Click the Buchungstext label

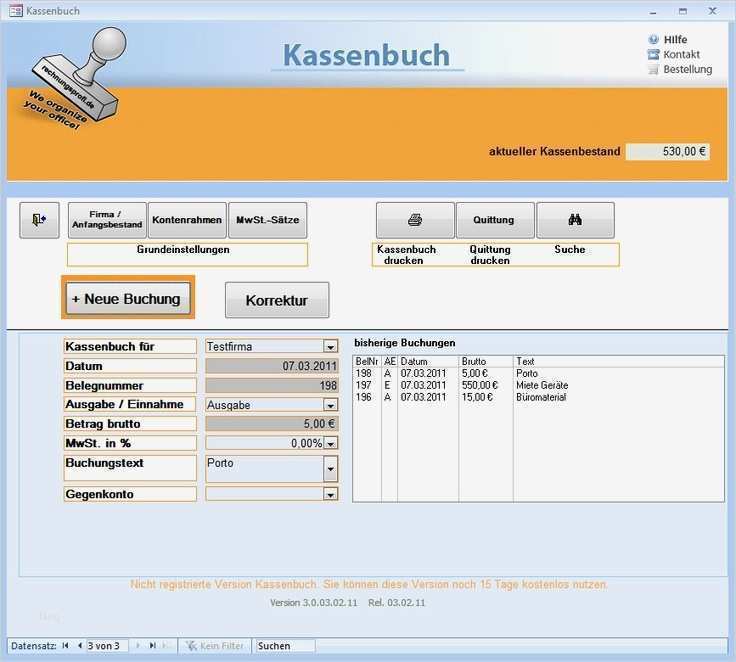click(x=130, y=468)
